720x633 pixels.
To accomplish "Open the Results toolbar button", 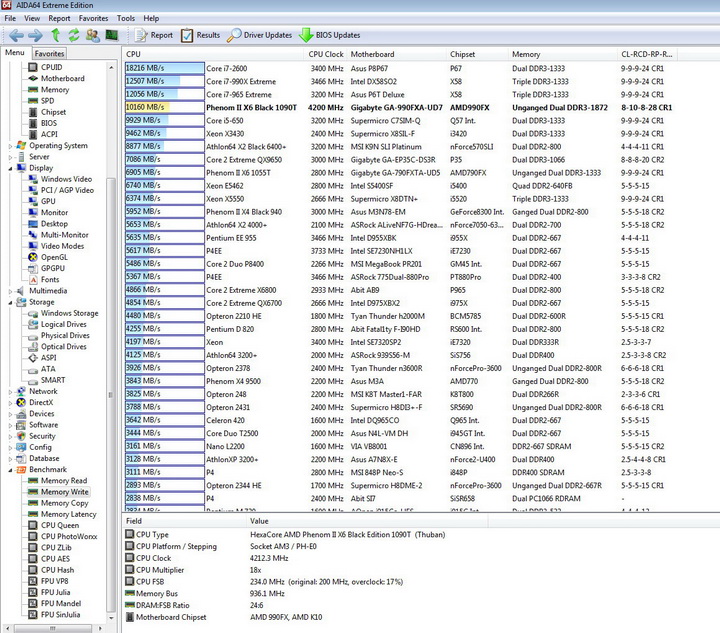I will (201, 35).
